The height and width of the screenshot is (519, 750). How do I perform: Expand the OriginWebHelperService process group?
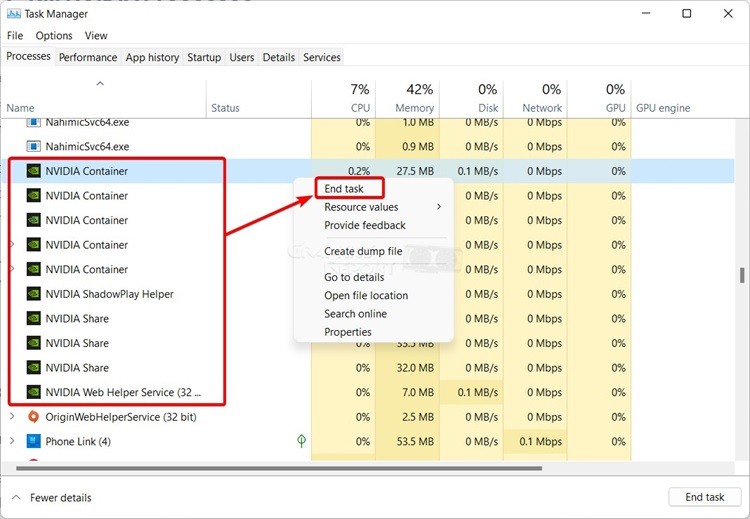point(12,417)
